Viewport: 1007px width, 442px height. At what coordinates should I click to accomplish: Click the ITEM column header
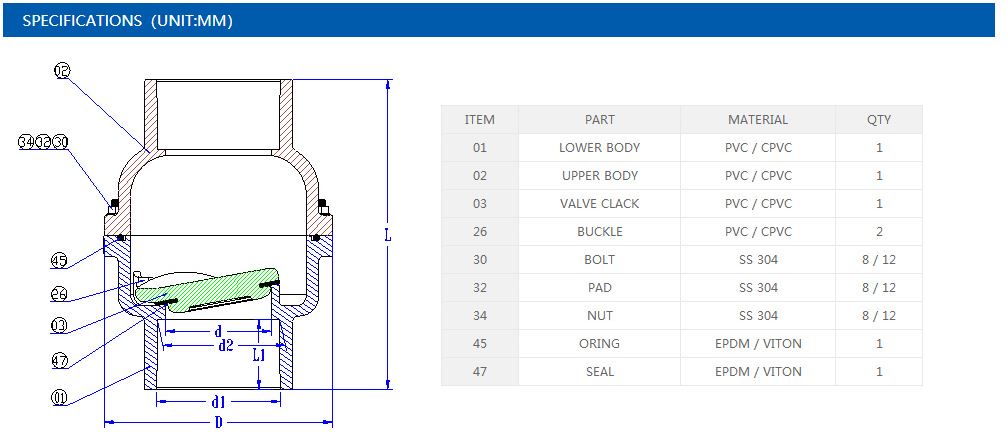(479, 120)
